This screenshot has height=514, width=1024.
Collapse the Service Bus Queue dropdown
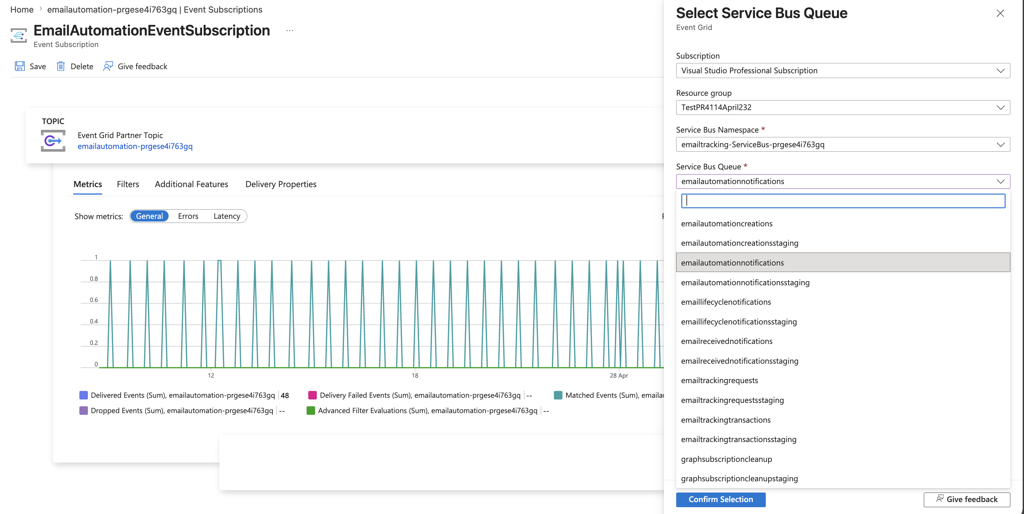843,182
